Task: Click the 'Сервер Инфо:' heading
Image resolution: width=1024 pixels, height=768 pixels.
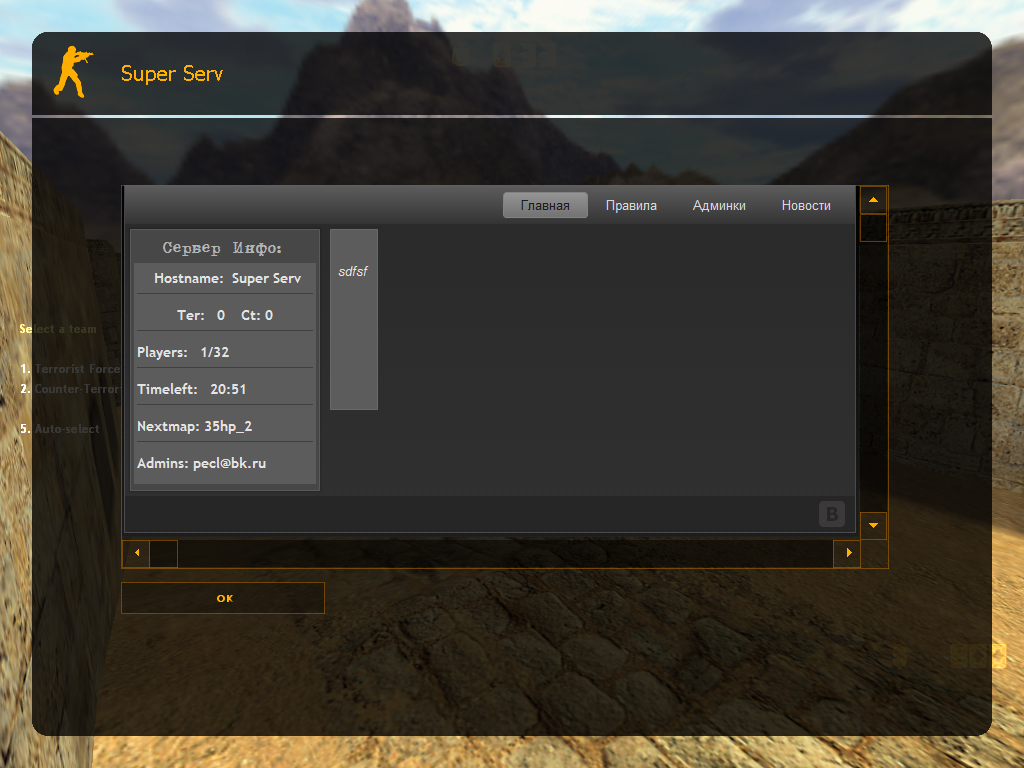Action: [222, 248]
